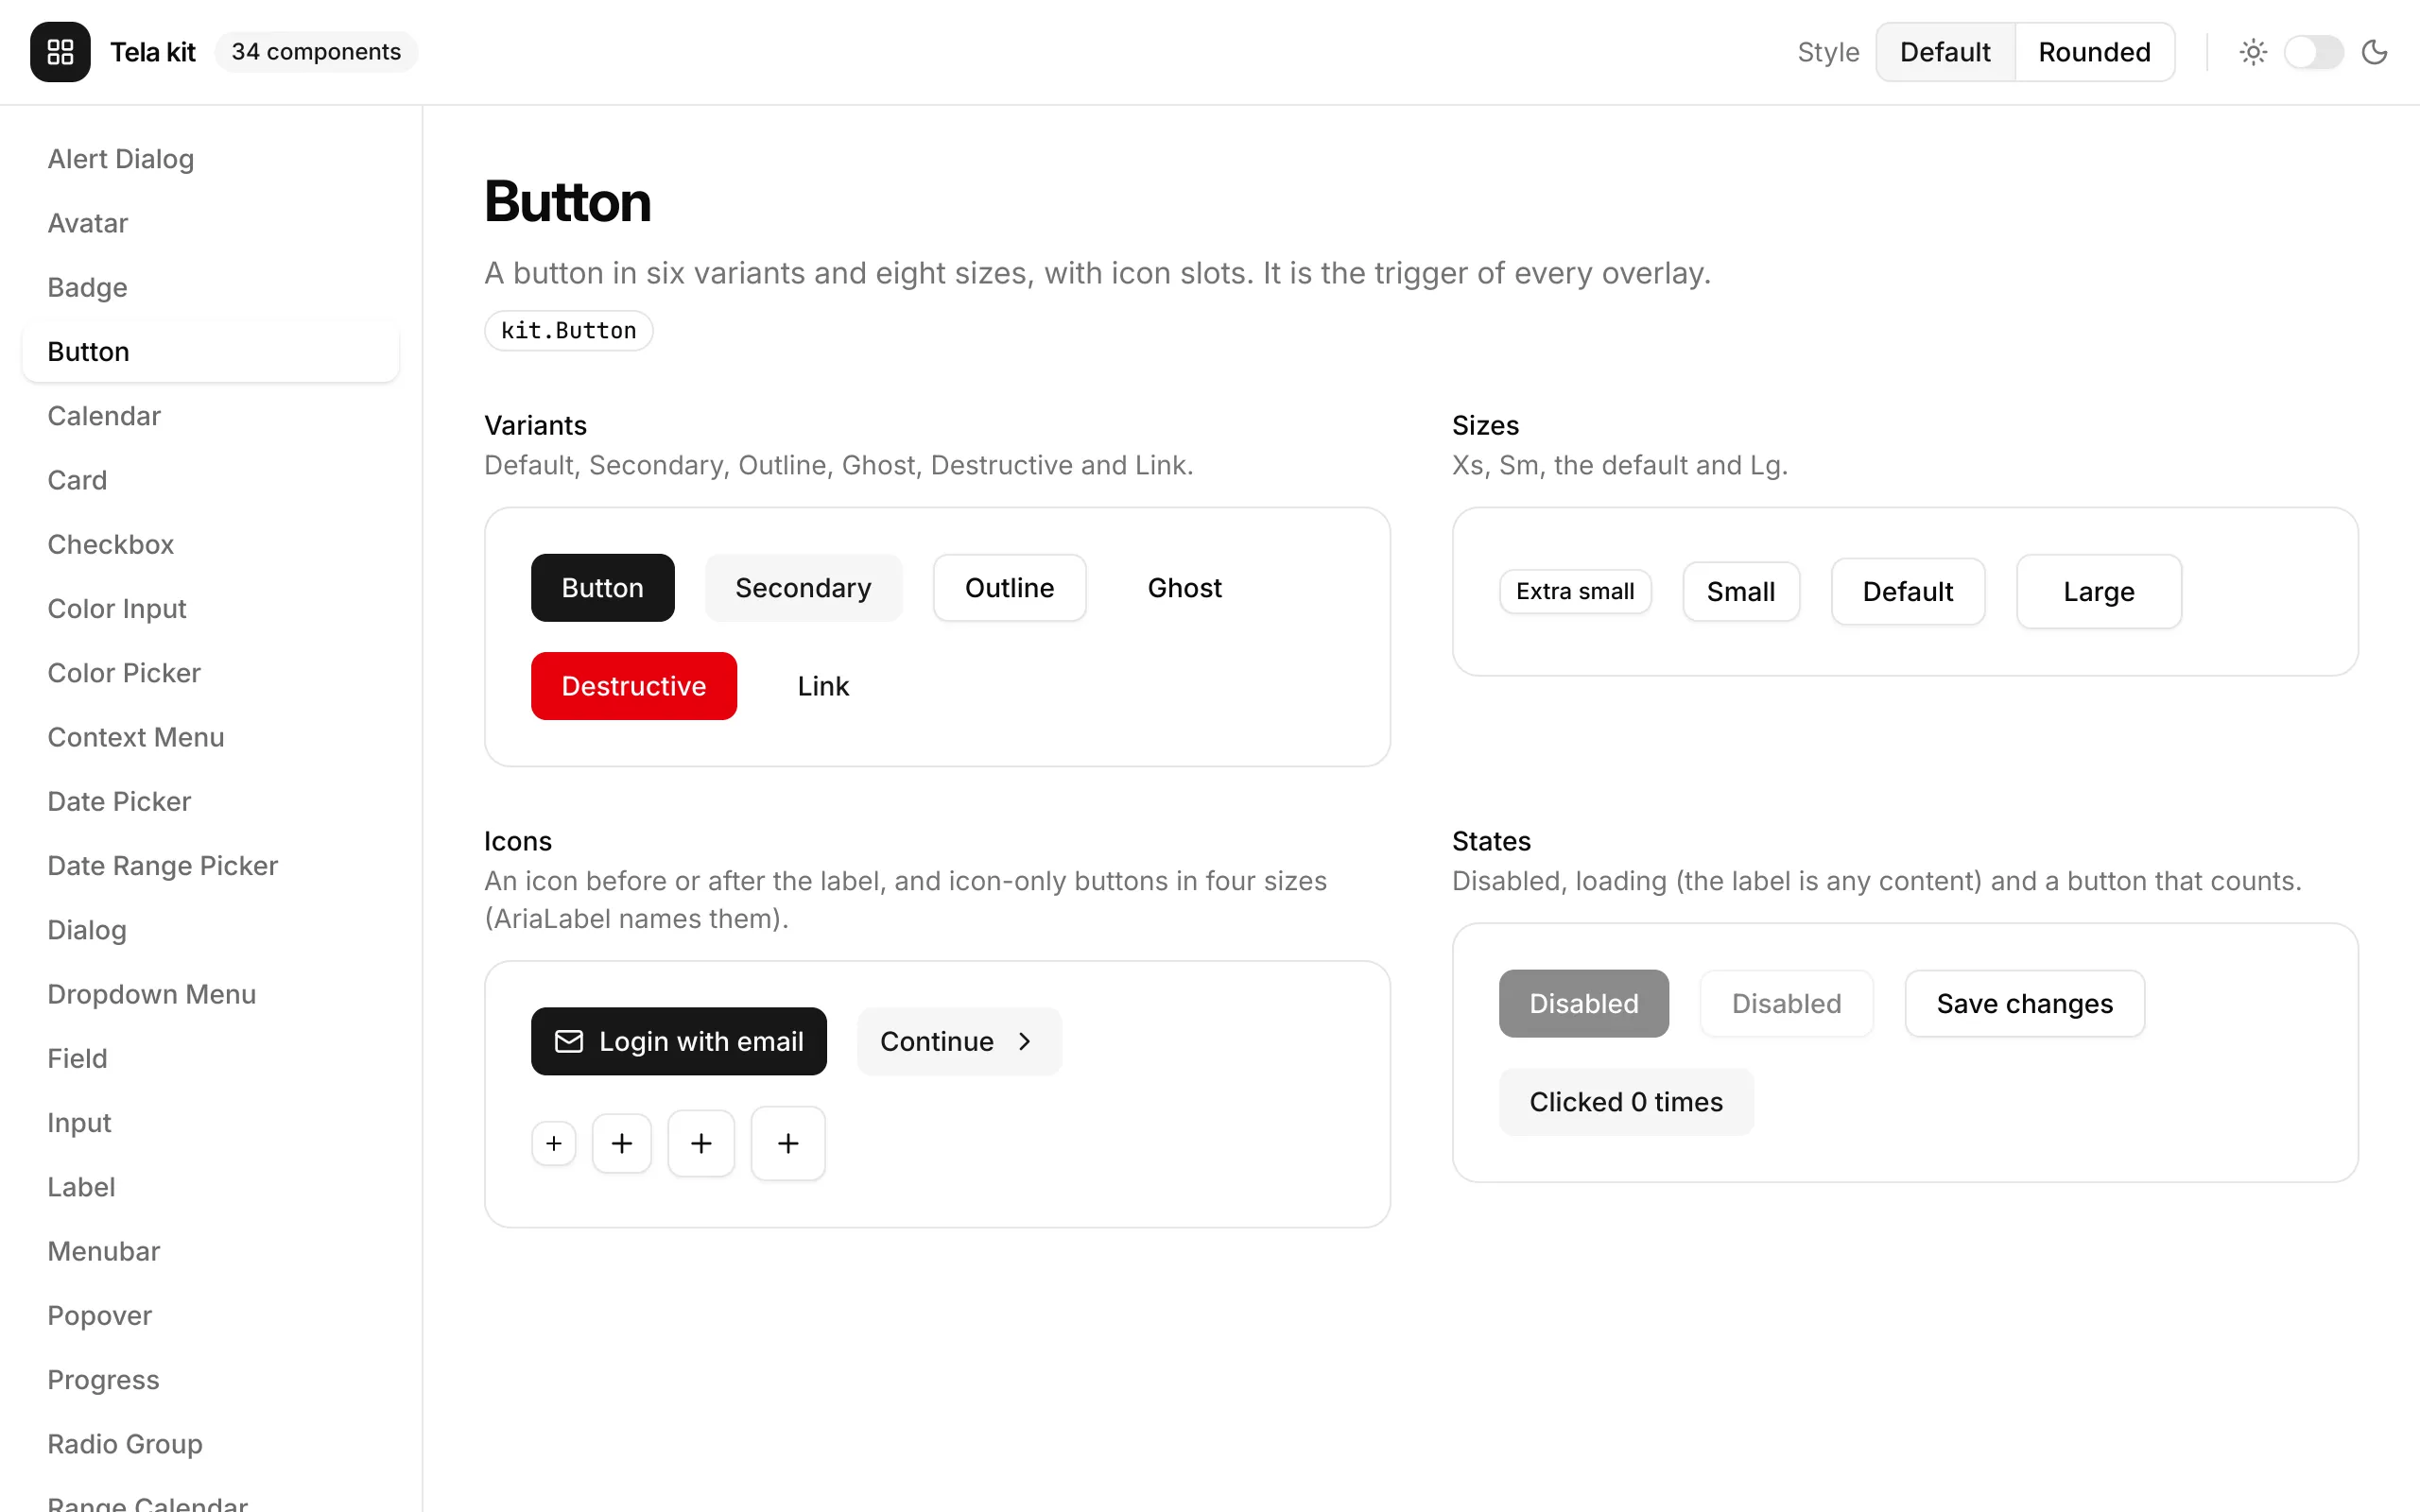Viewport: 2420px width, 1512px height.
Task: Click the Save changes button
Action: (x=2025, y=1003)
